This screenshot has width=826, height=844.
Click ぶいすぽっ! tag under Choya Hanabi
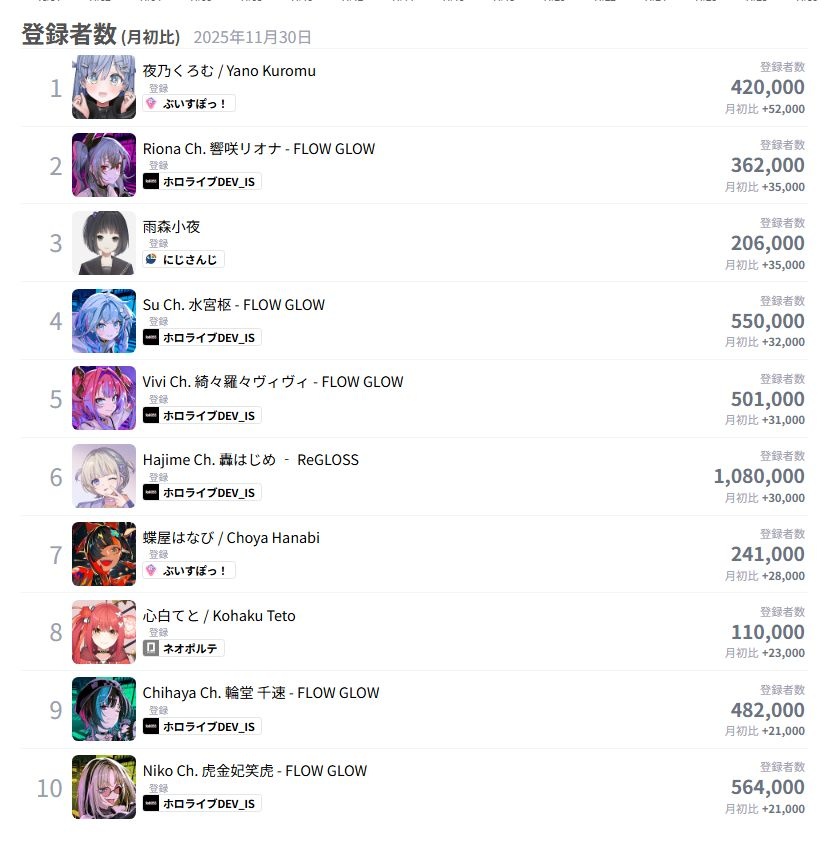(x=189, y=571)
